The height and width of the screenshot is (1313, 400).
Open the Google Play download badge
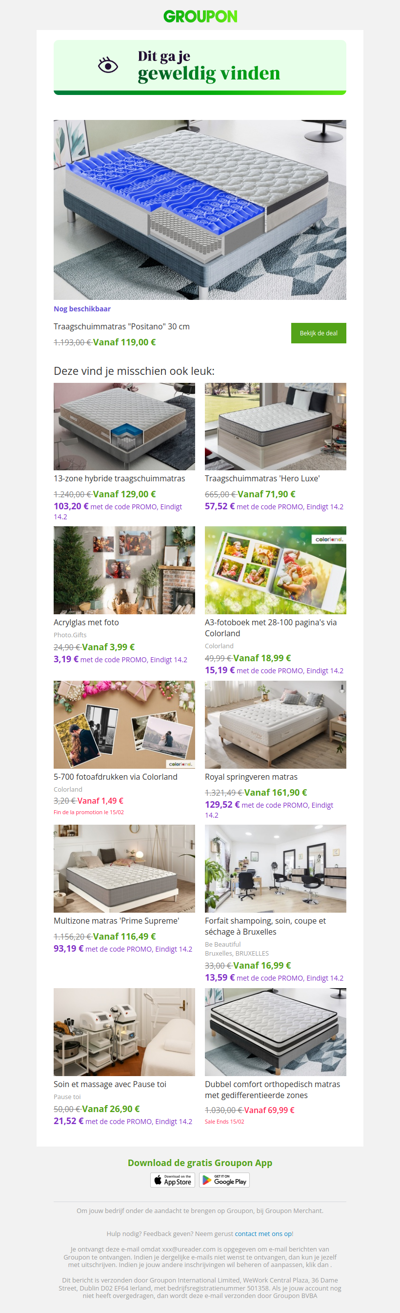[225, 1180]
